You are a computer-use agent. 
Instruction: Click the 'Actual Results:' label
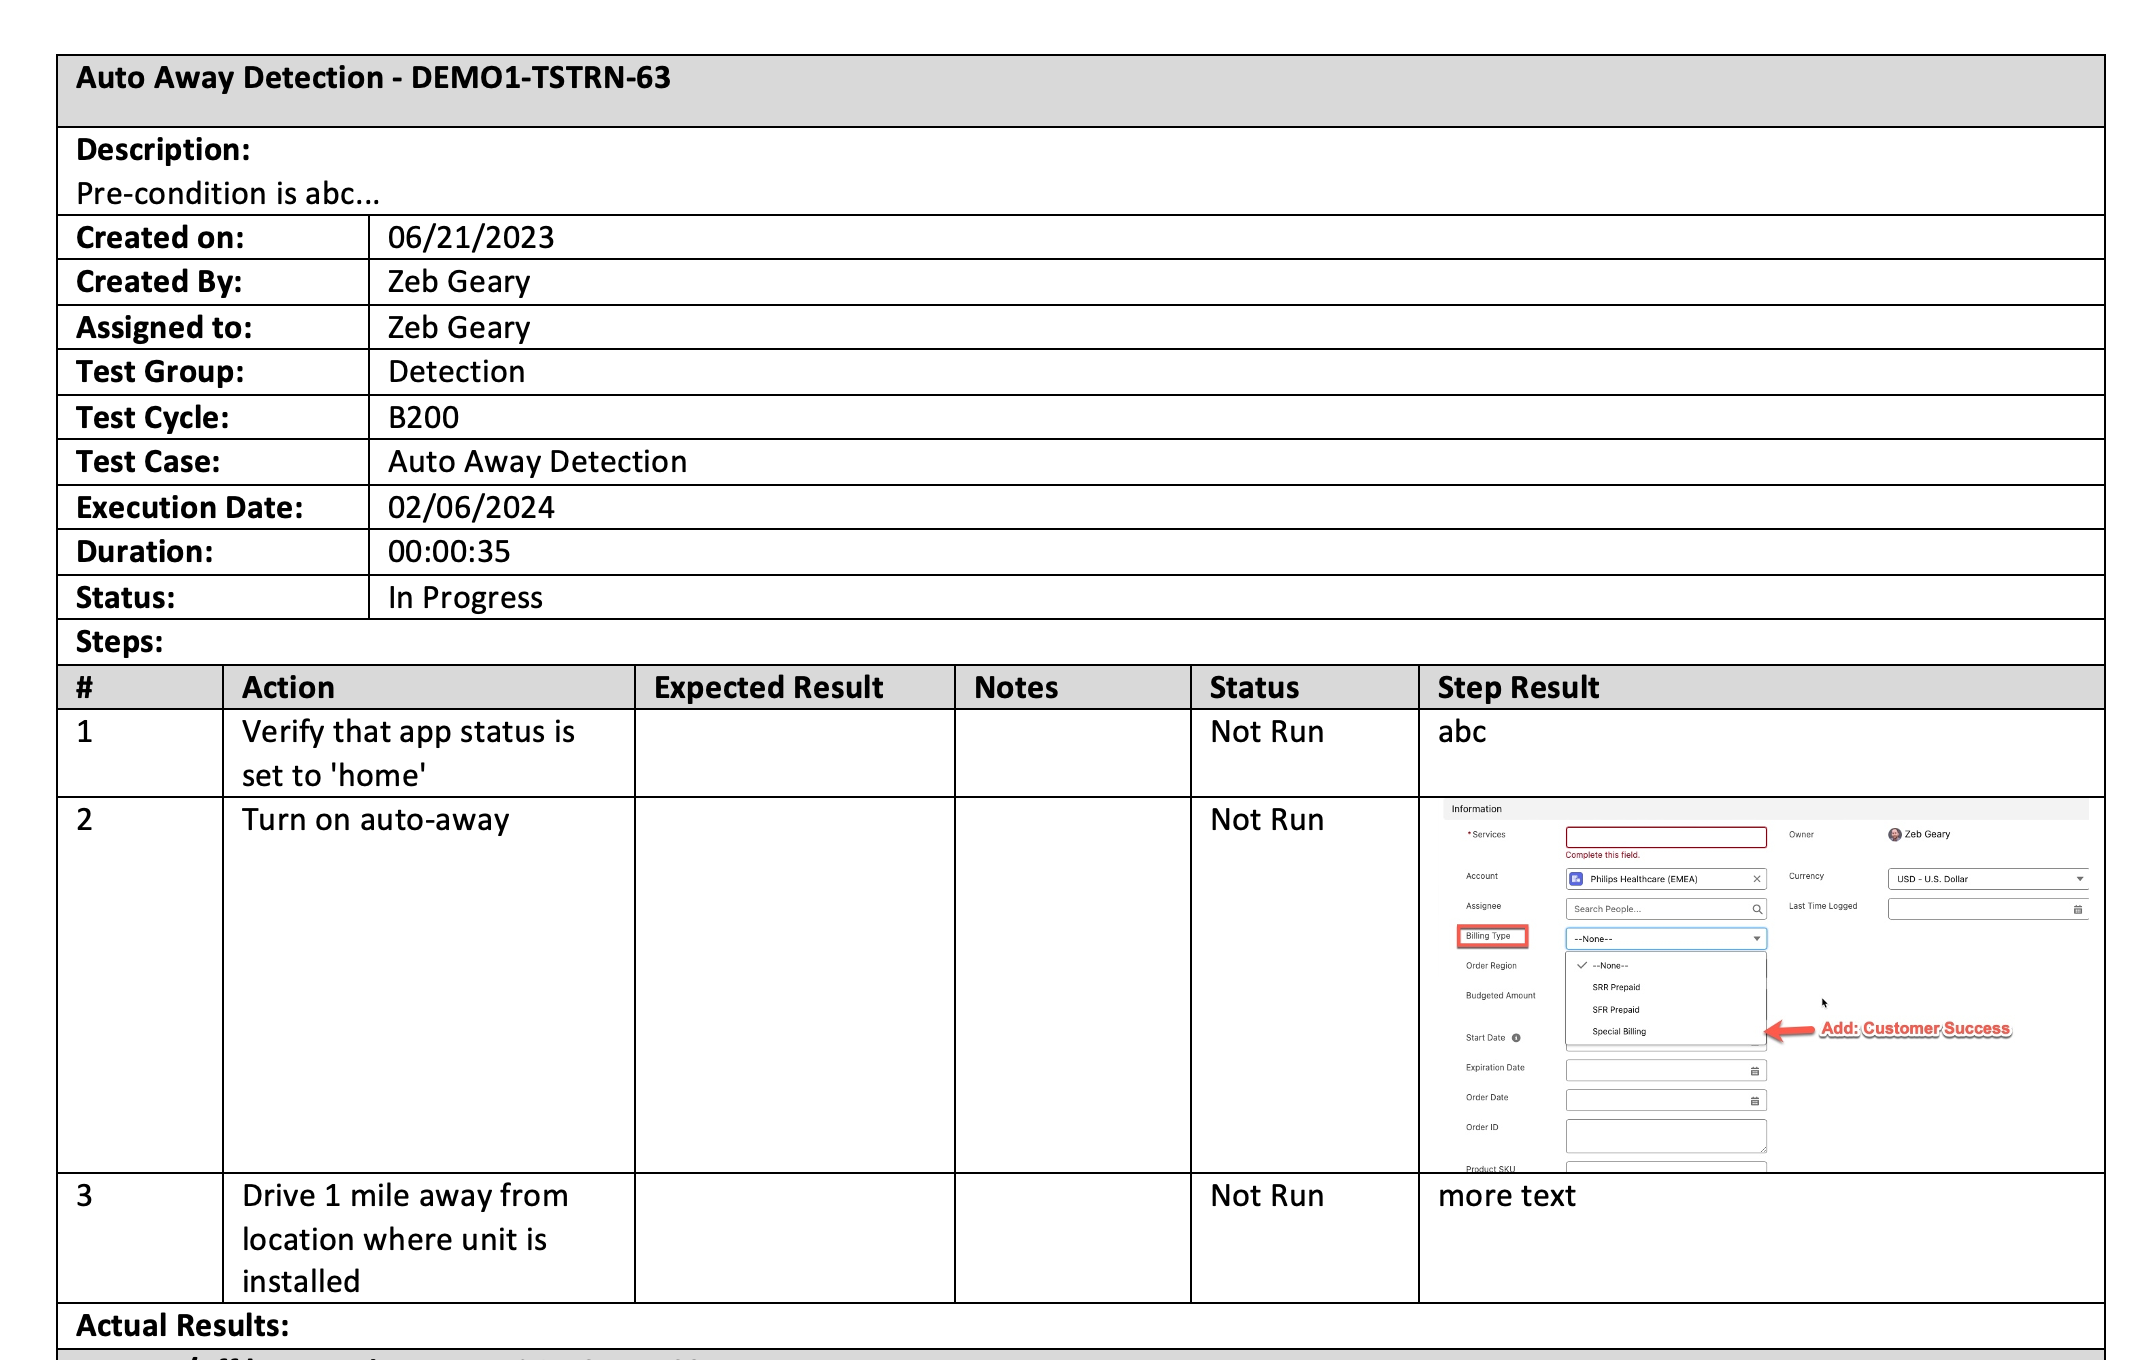tap(183, 1326)
